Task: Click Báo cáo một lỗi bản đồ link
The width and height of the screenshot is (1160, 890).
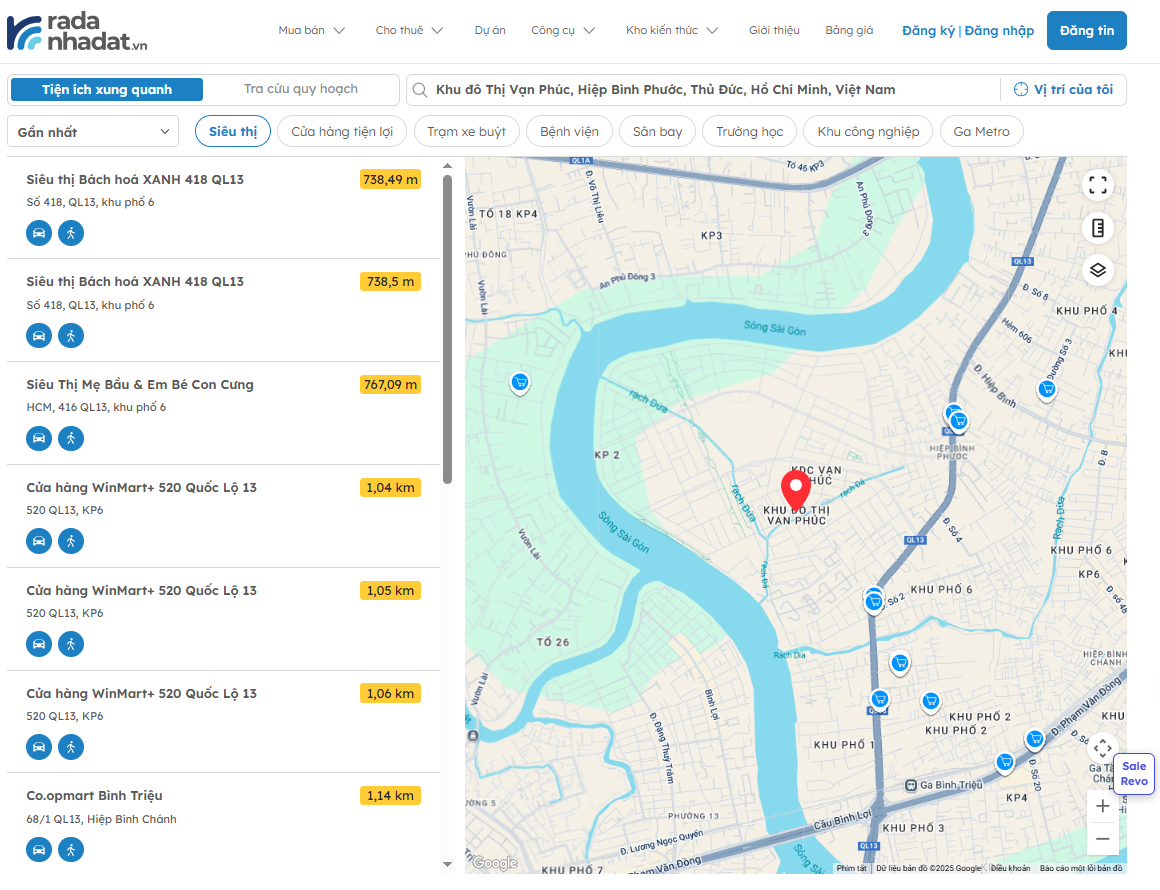Action: click(1081, 868)
